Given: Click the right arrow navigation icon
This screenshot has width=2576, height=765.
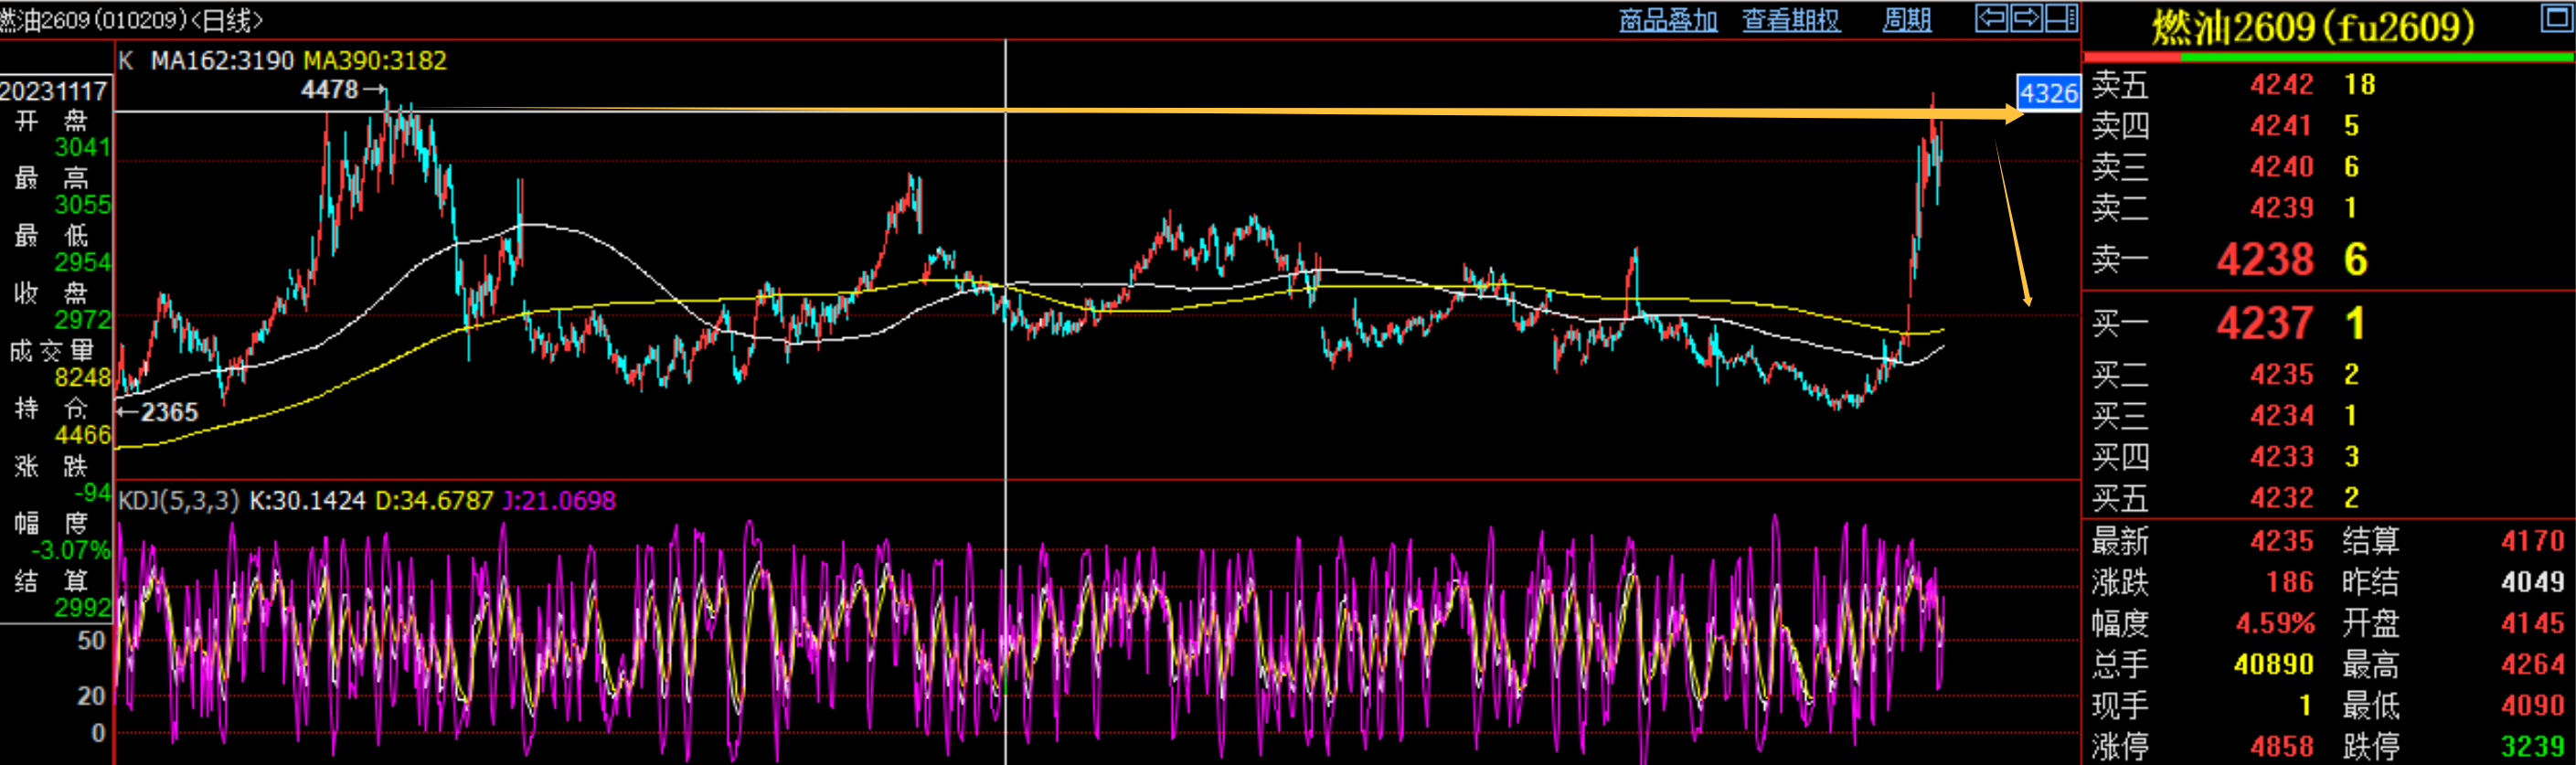Looking at the screenshot, I should [2026, 18].
